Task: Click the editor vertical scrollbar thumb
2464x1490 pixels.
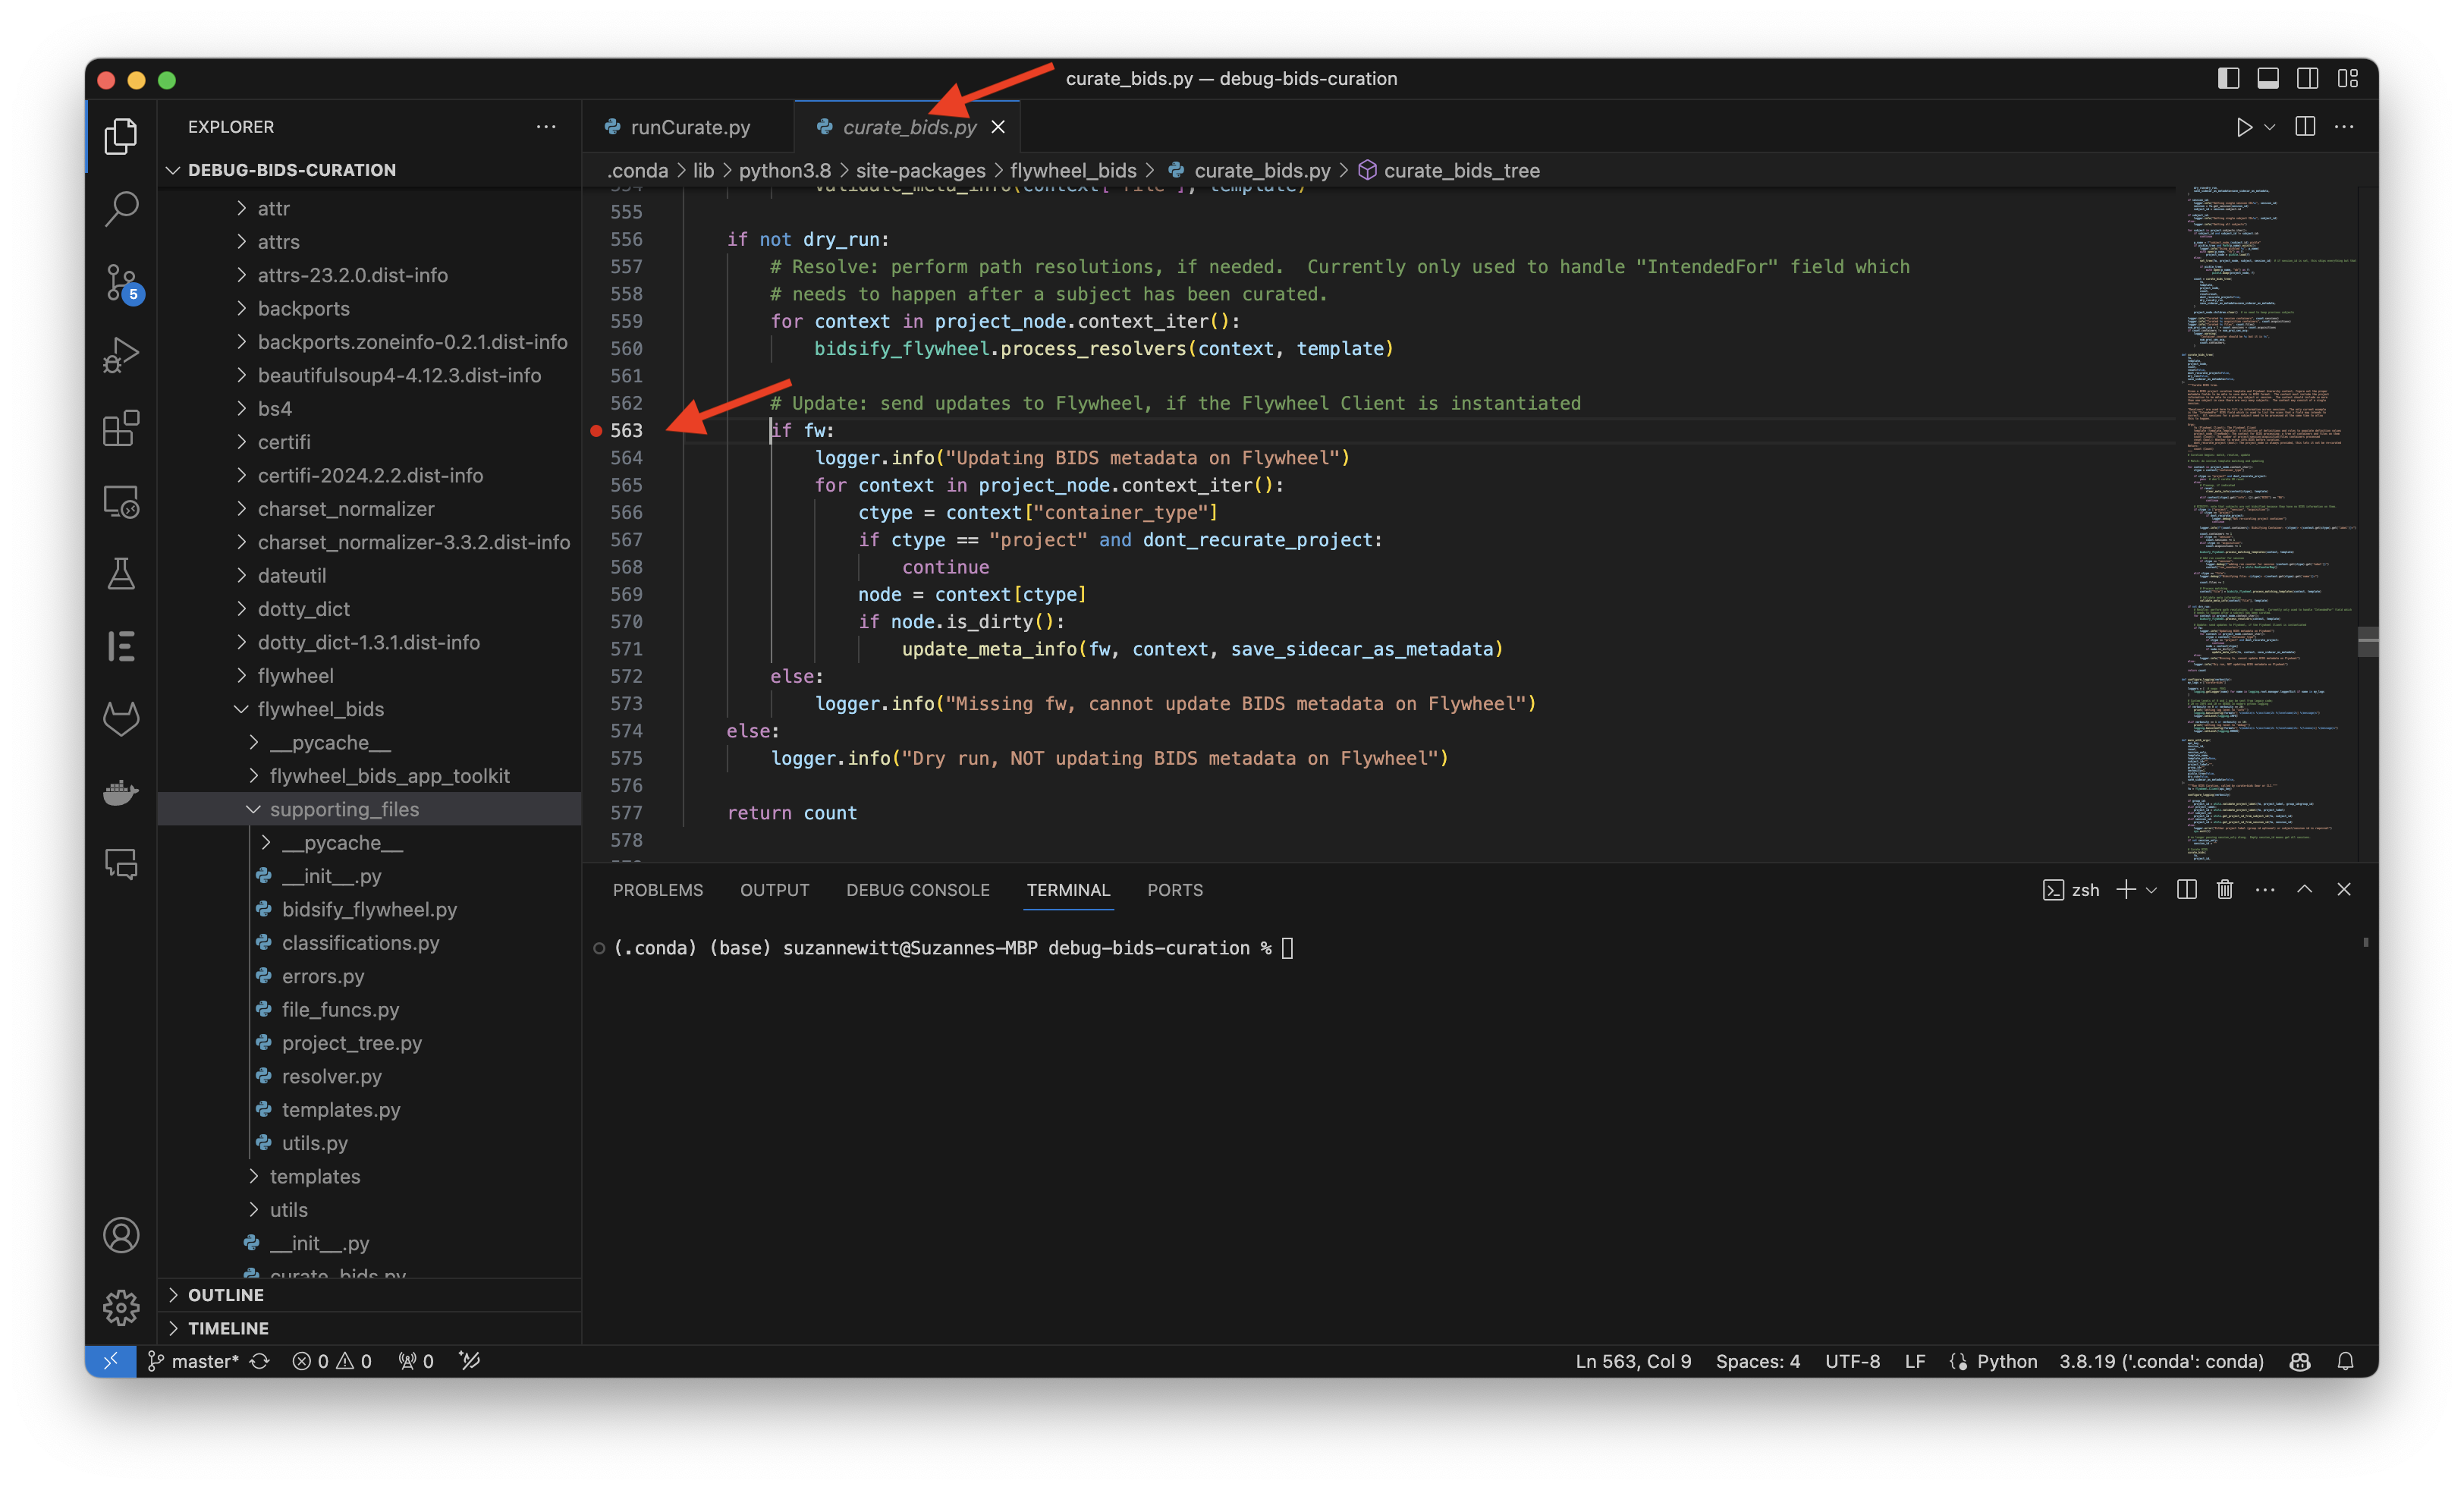Action: click(x=2367, y=641)
